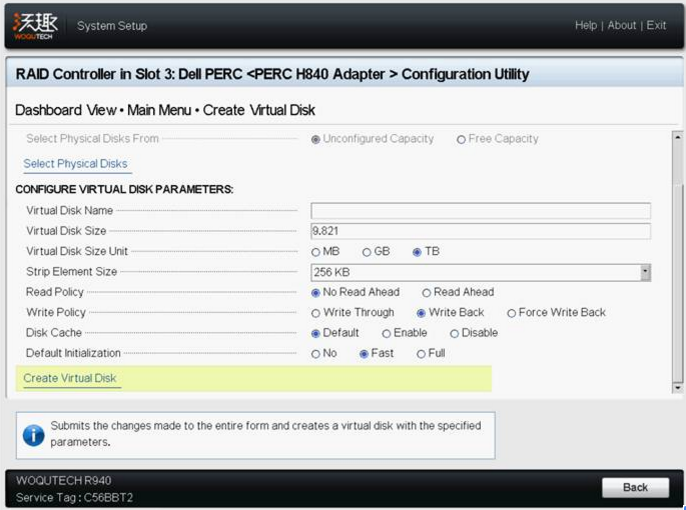
Task: Click the Select Physical Disks link
Action: coord(75,164)
